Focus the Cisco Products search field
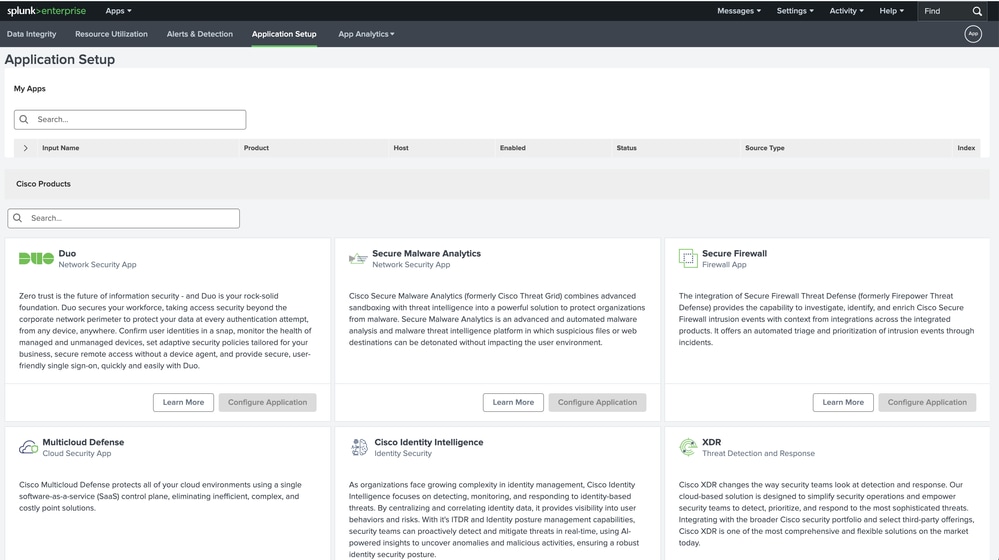The image size is (999, 560). [x=124, y=218]
